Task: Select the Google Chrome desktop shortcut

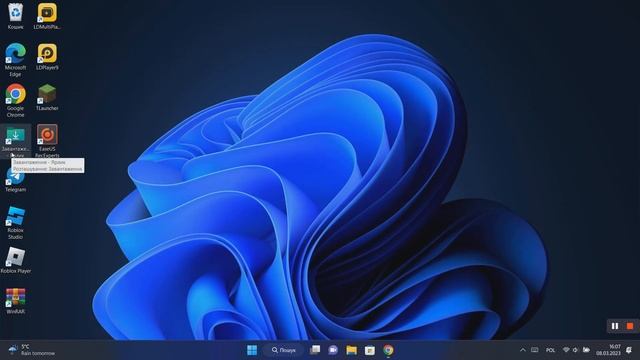Action: point(16,100)
